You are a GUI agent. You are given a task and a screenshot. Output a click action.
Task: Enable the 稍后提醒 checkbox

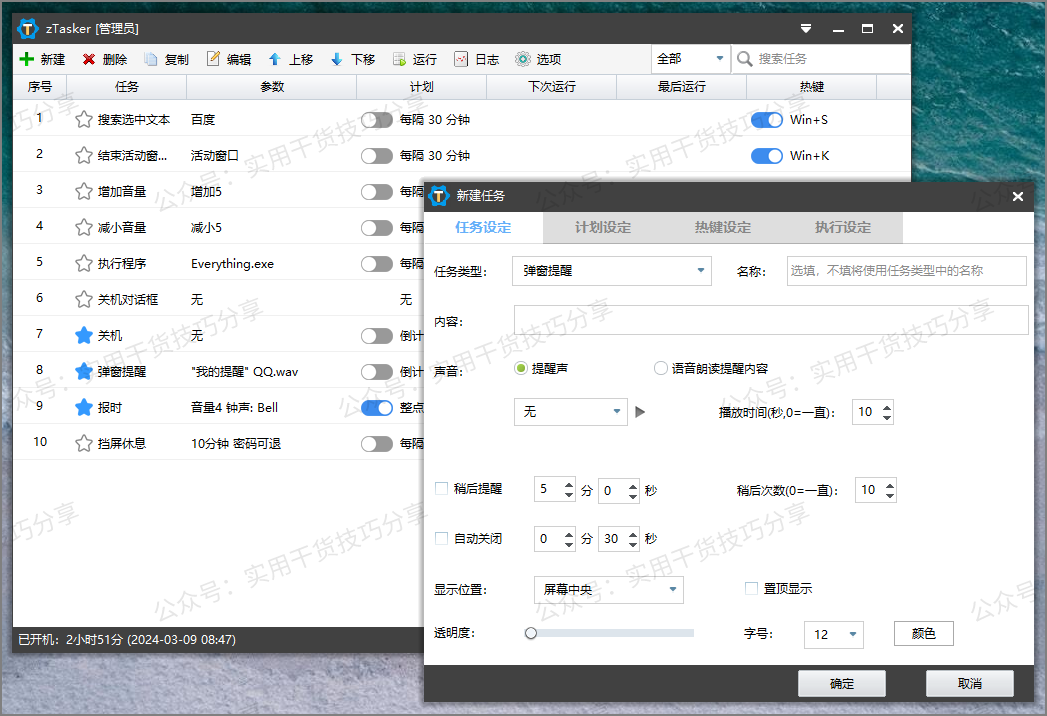441,489
